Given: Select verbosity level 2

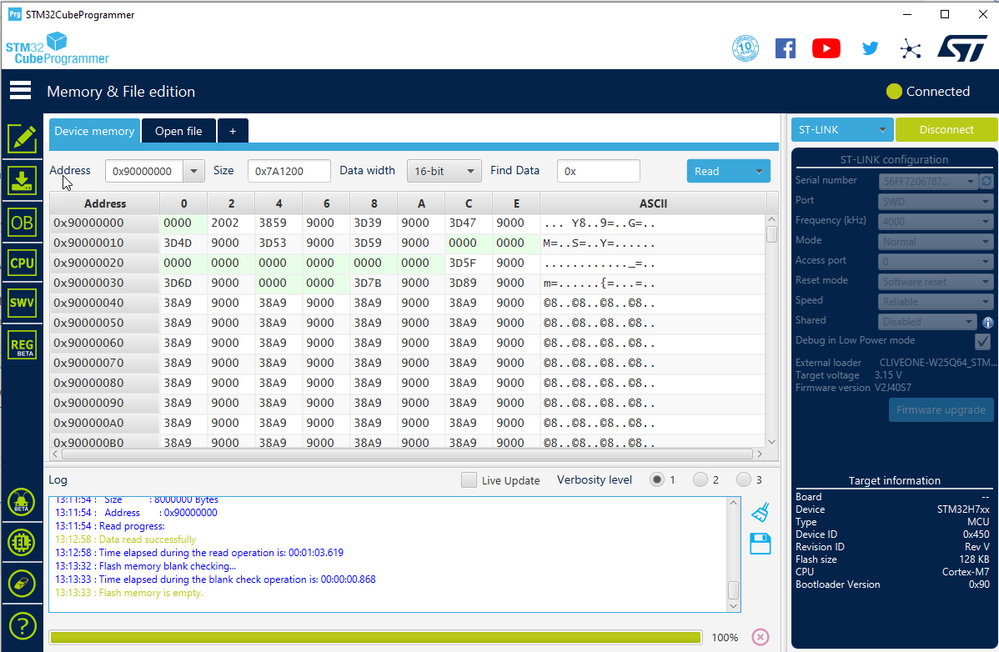Looking at the screenshot, I should (x=700, y=479).
